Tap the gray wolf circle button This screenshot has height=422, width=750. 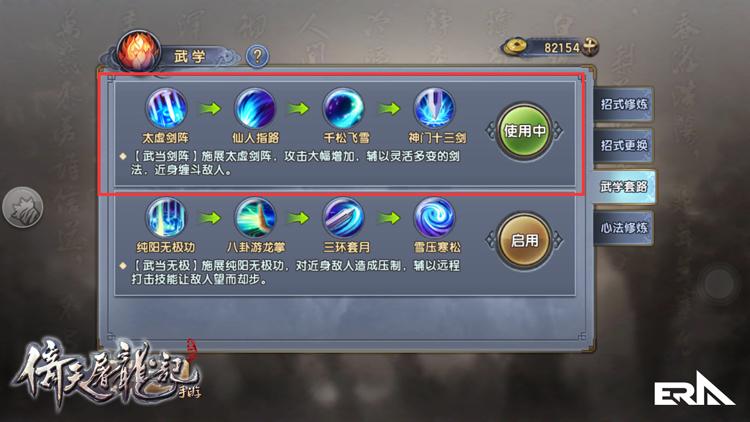pos(22,207)
